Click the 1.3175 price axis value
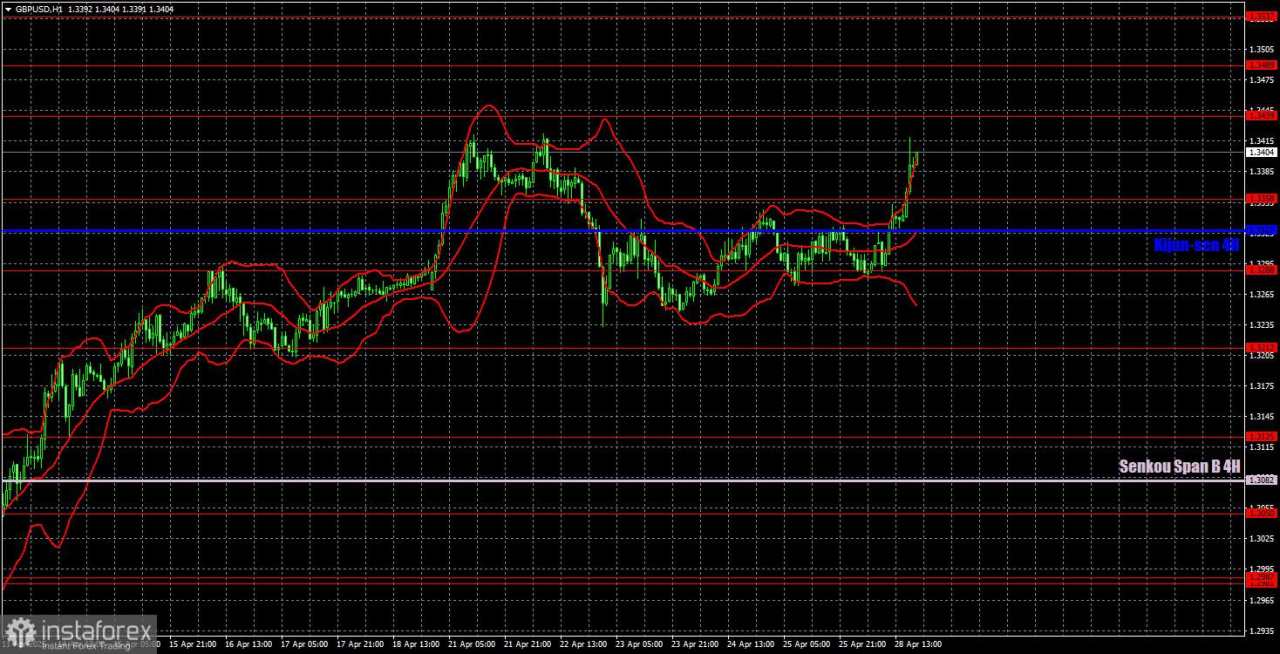Screen dimensions: 1280x654 point(1261,386)
